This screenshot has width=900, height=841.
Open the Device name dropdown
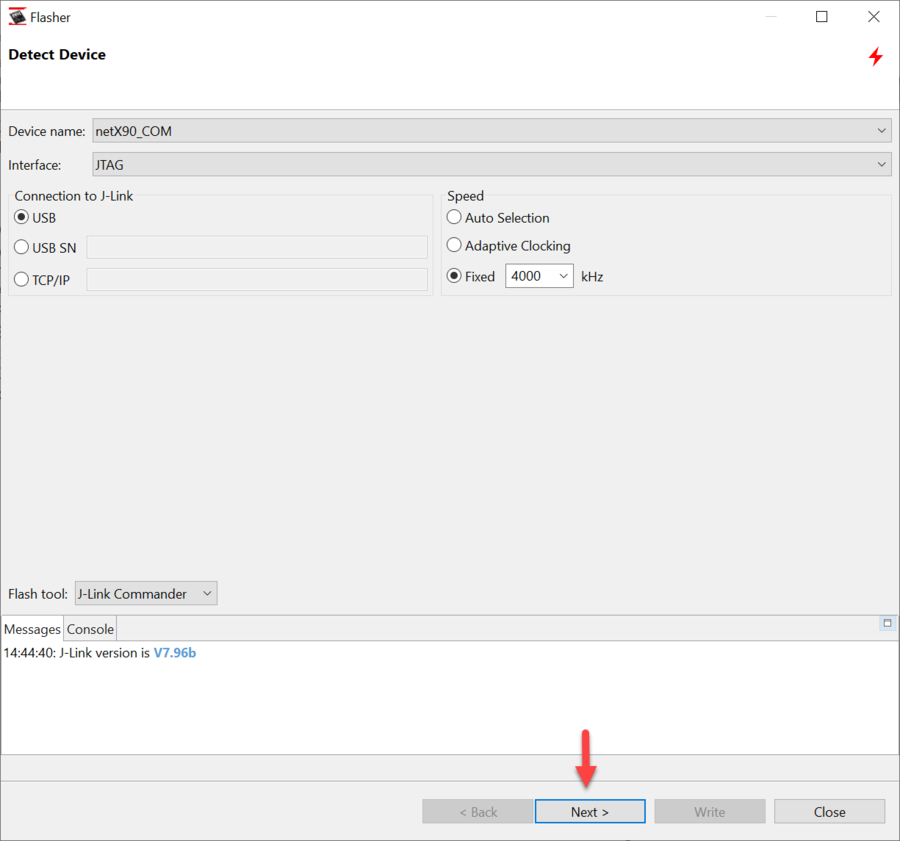881,130
